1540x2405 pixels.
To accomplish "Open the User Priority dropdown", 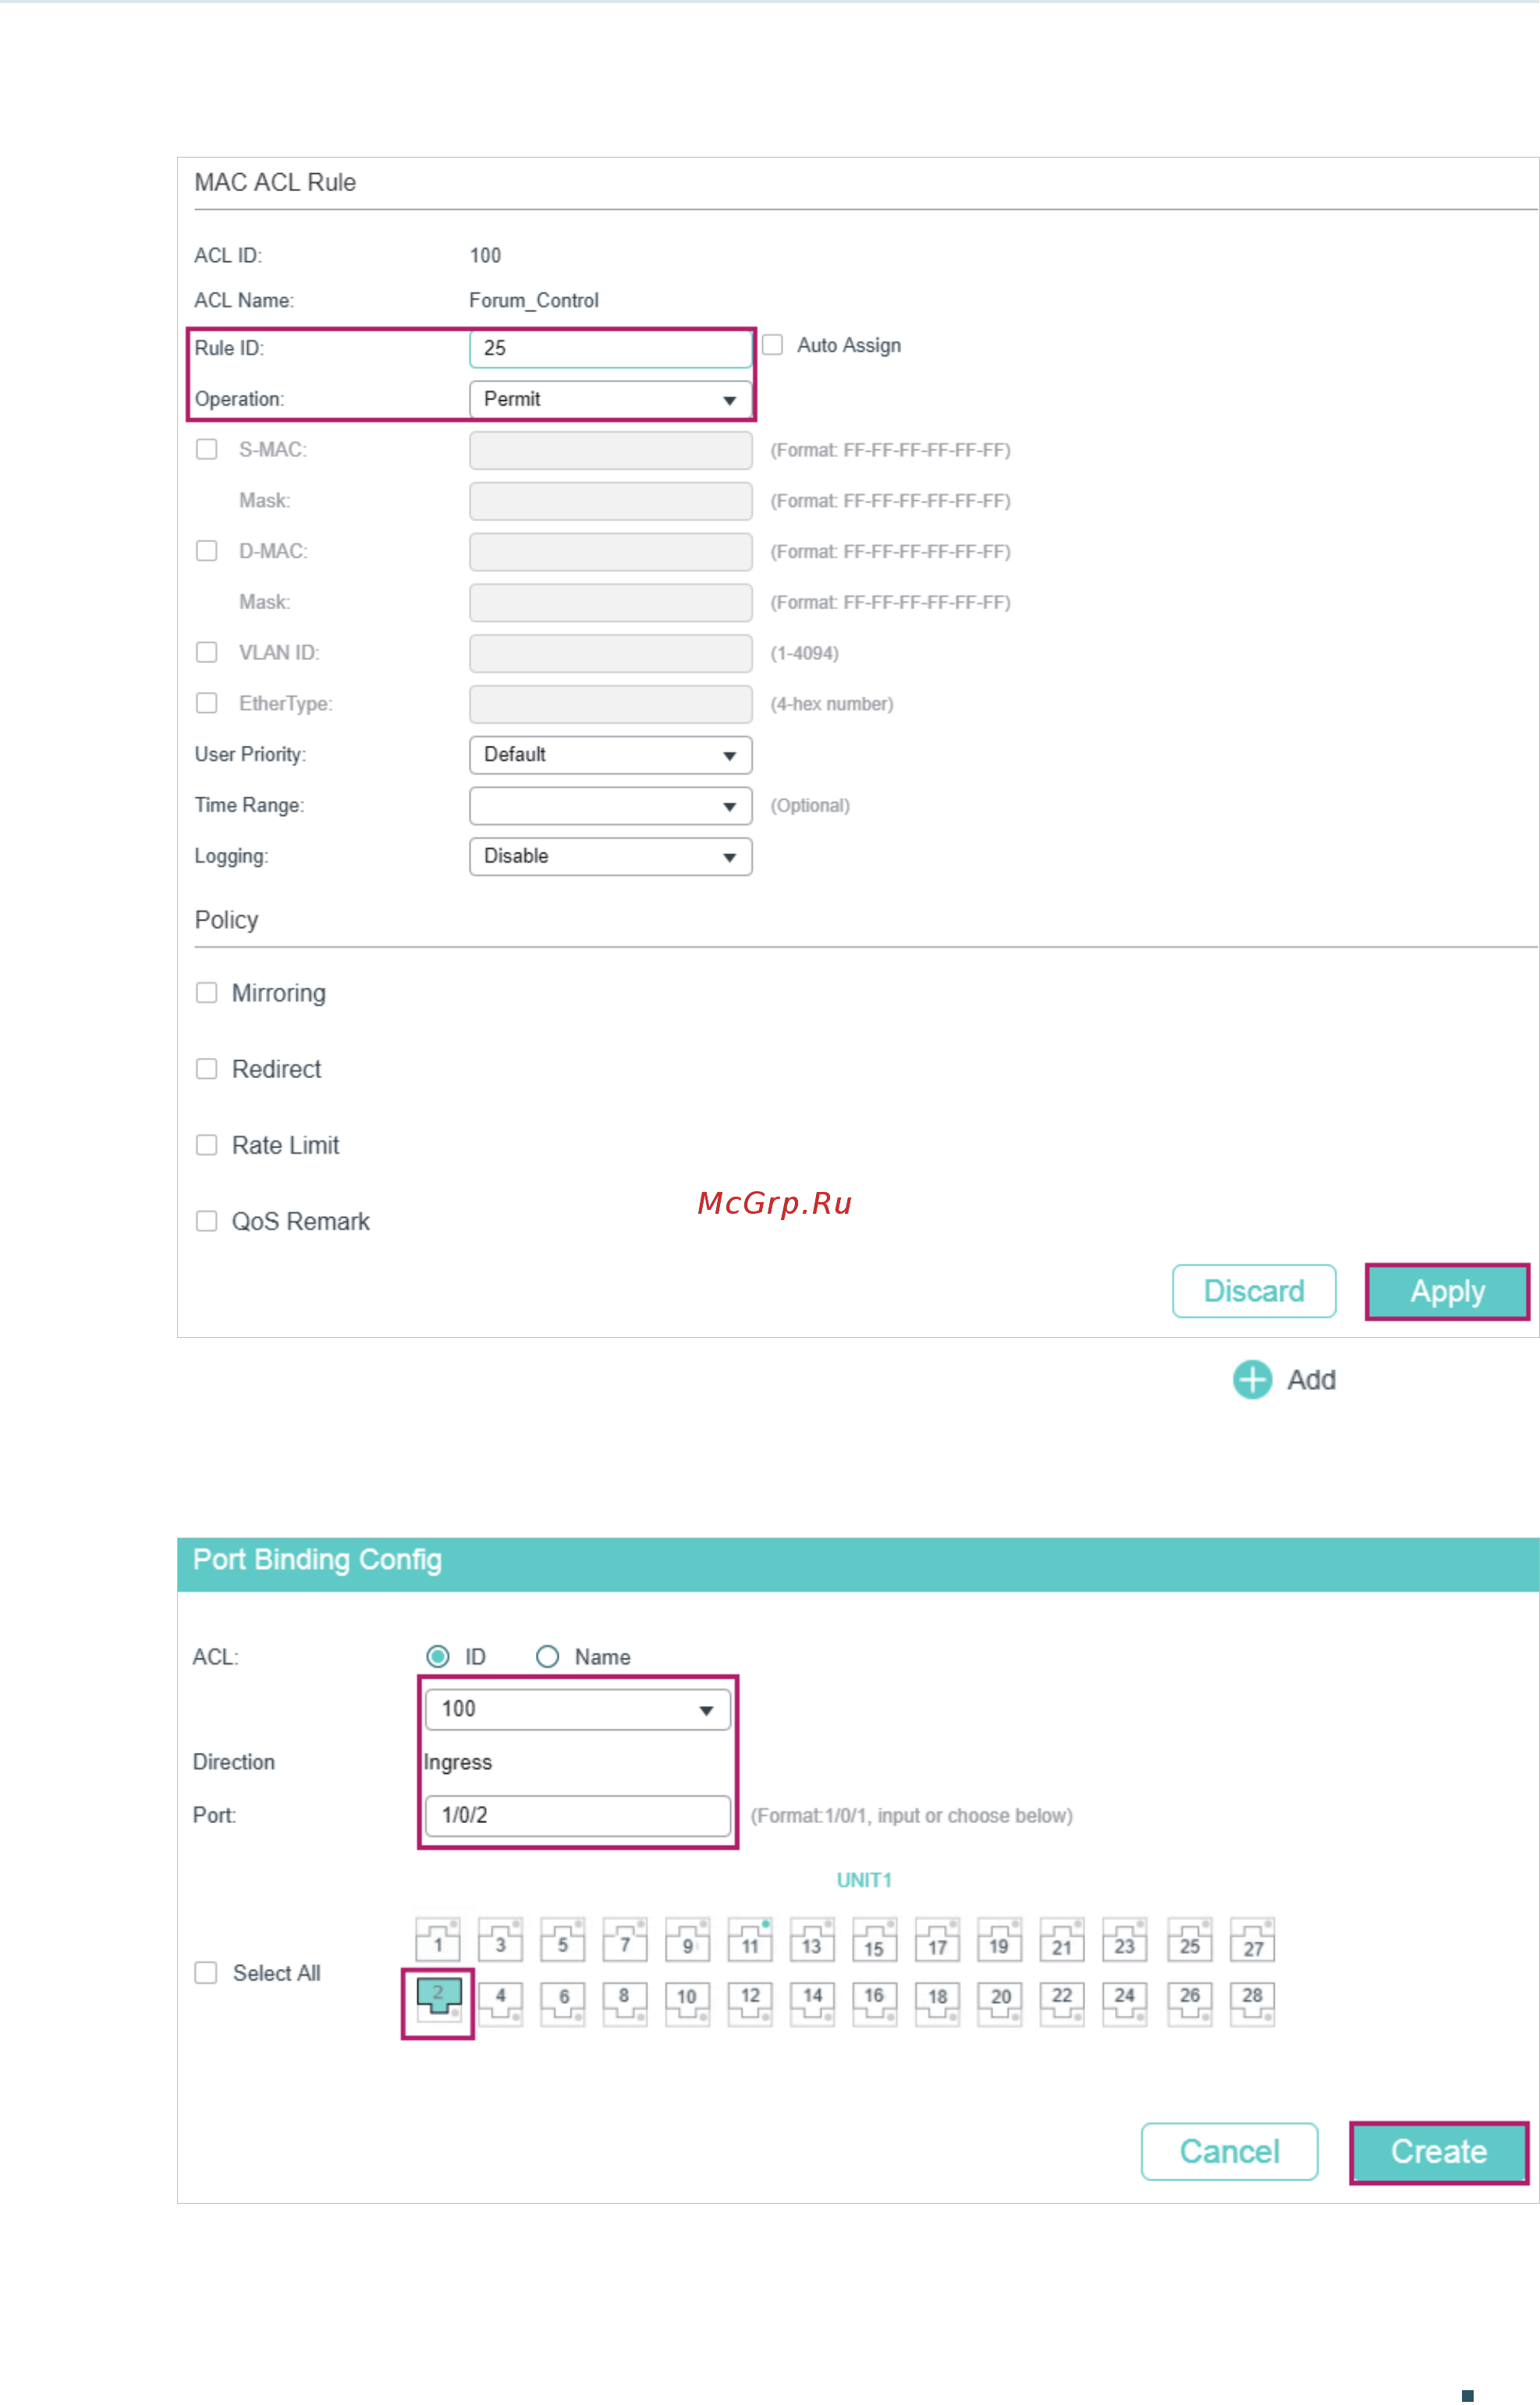I will tap(611, 755).
